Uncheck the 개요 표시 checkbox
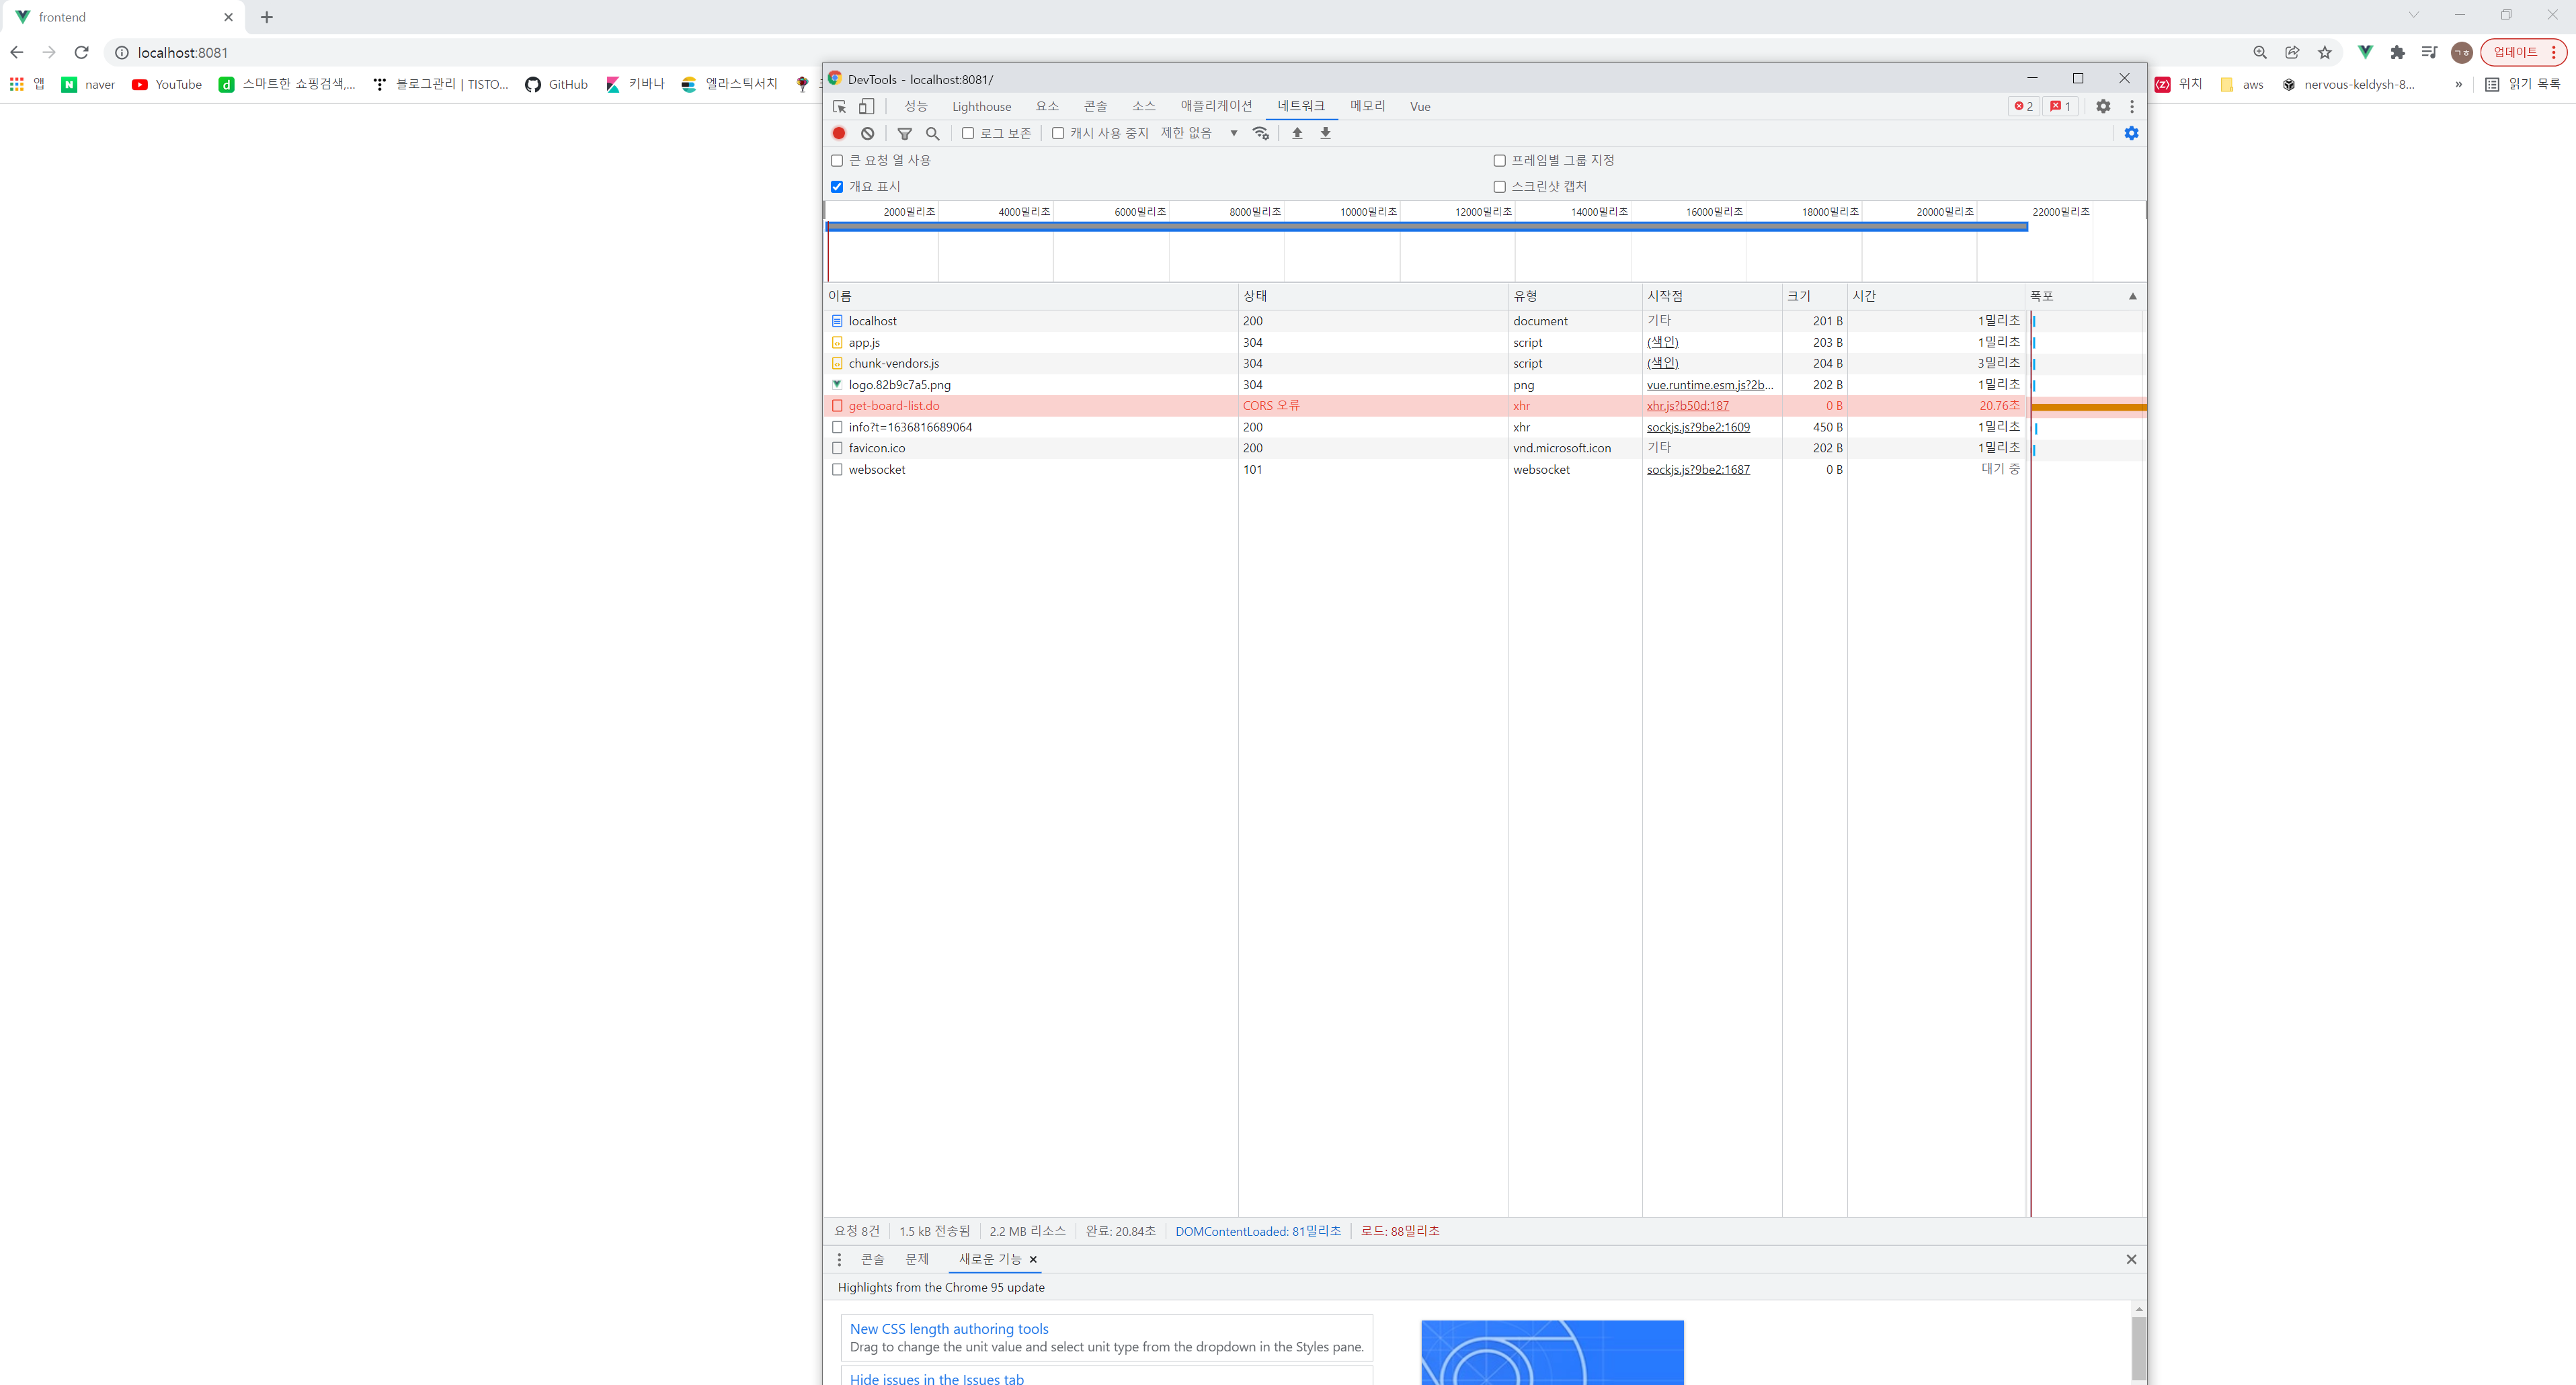This screenshot has width=2576, height=1385. tap(837, 187)
